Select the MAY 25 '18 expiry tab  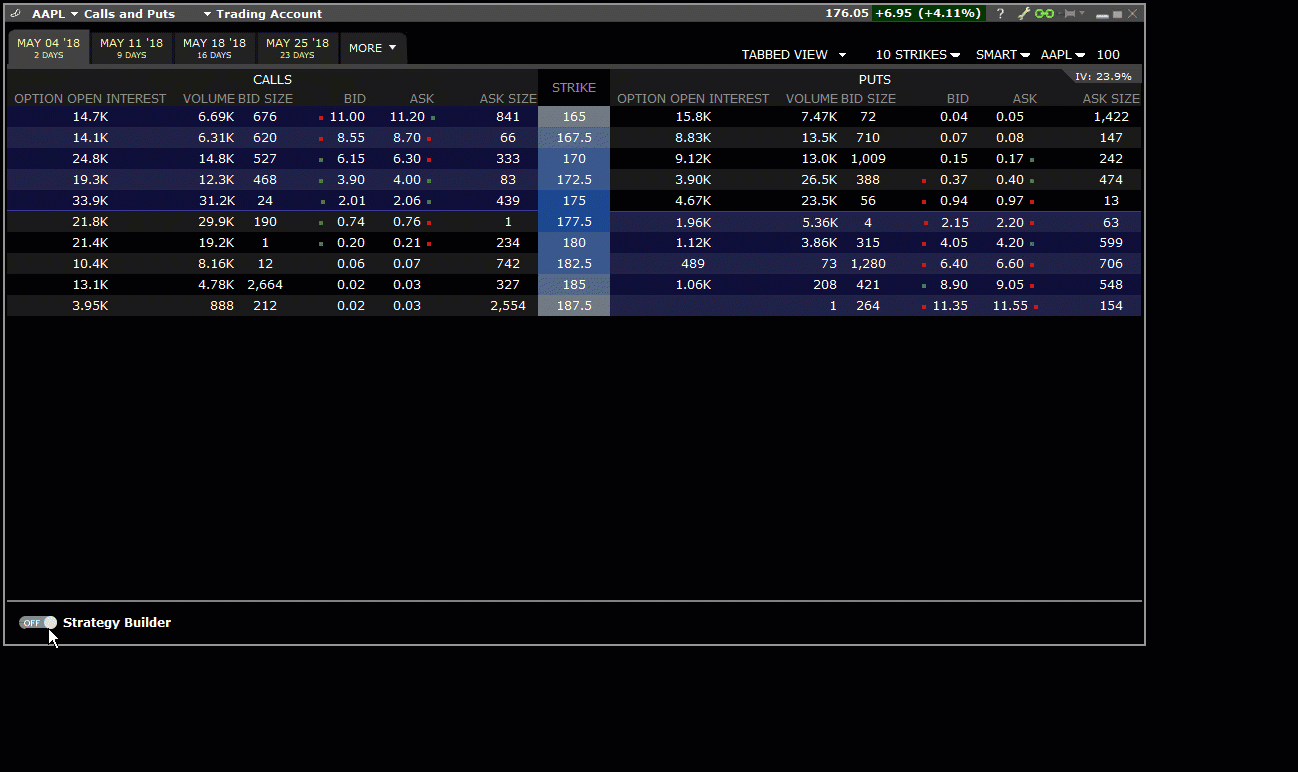coord(297,47)
